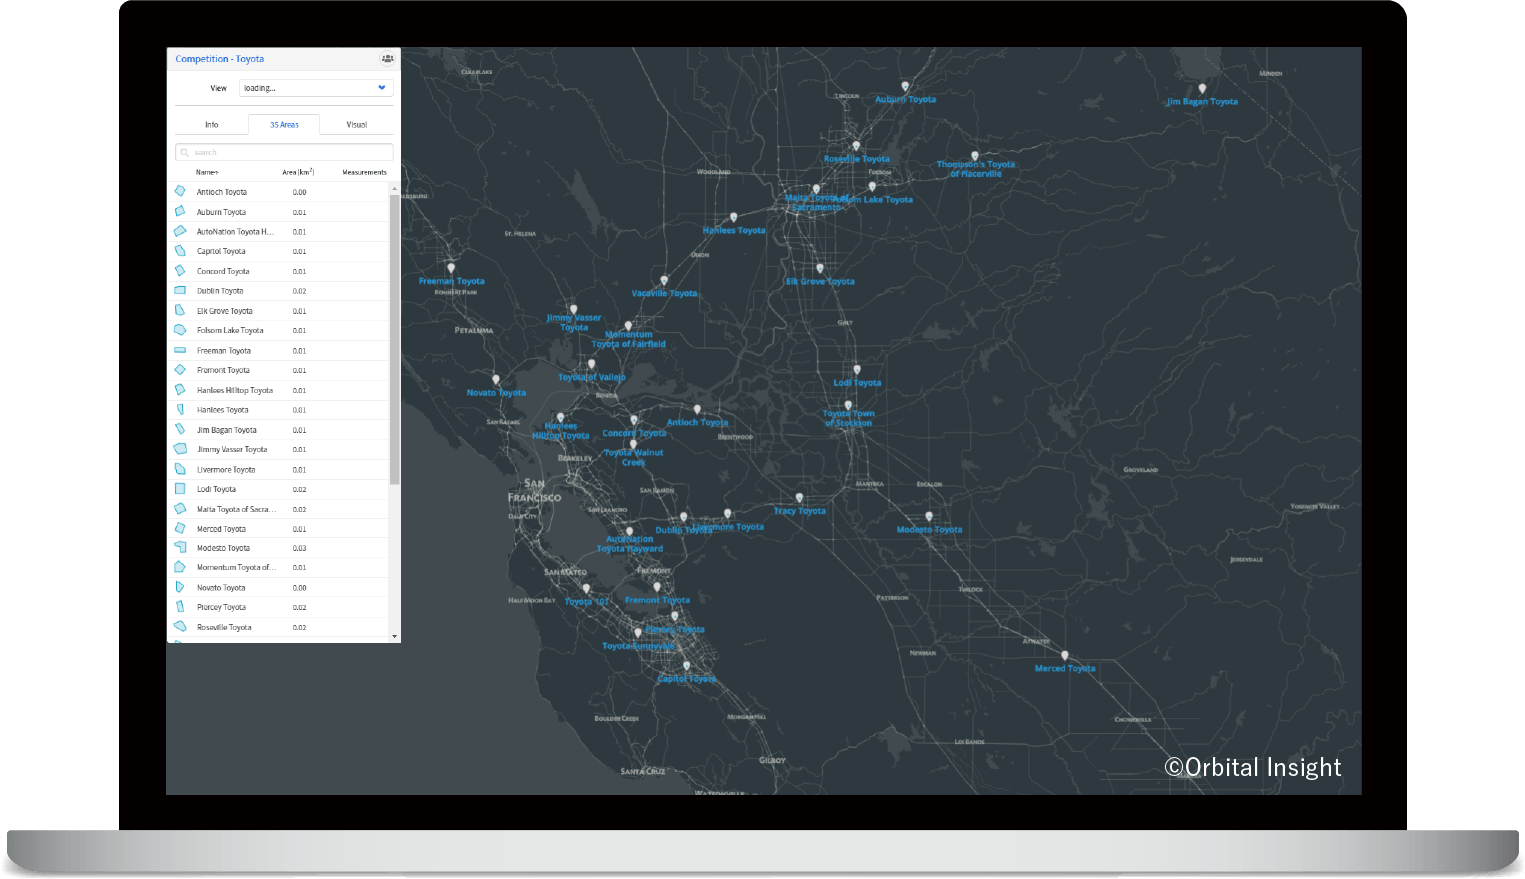Click the Merced Toyota map pin
This screenshot has width=1525, height=879.
tap(1065, 656)
